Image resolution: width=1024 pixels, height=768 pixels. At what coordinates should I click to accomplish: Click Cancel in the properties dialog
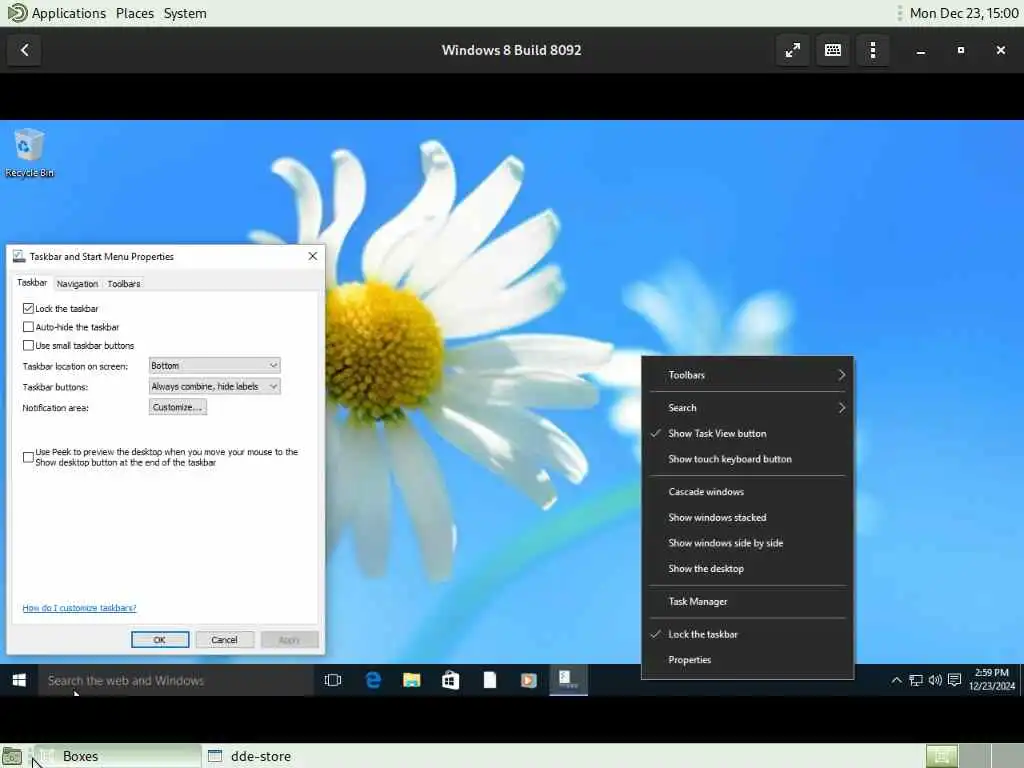224,639
